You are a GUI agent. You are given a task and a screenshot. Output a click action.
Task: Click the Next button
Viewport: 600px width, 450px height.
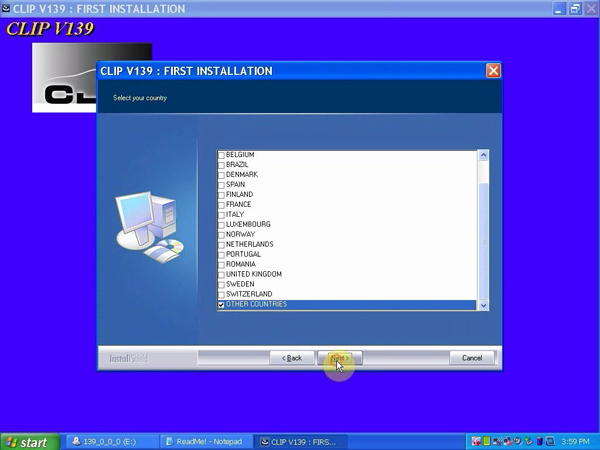pyautogui.click(x=340, y=358)
